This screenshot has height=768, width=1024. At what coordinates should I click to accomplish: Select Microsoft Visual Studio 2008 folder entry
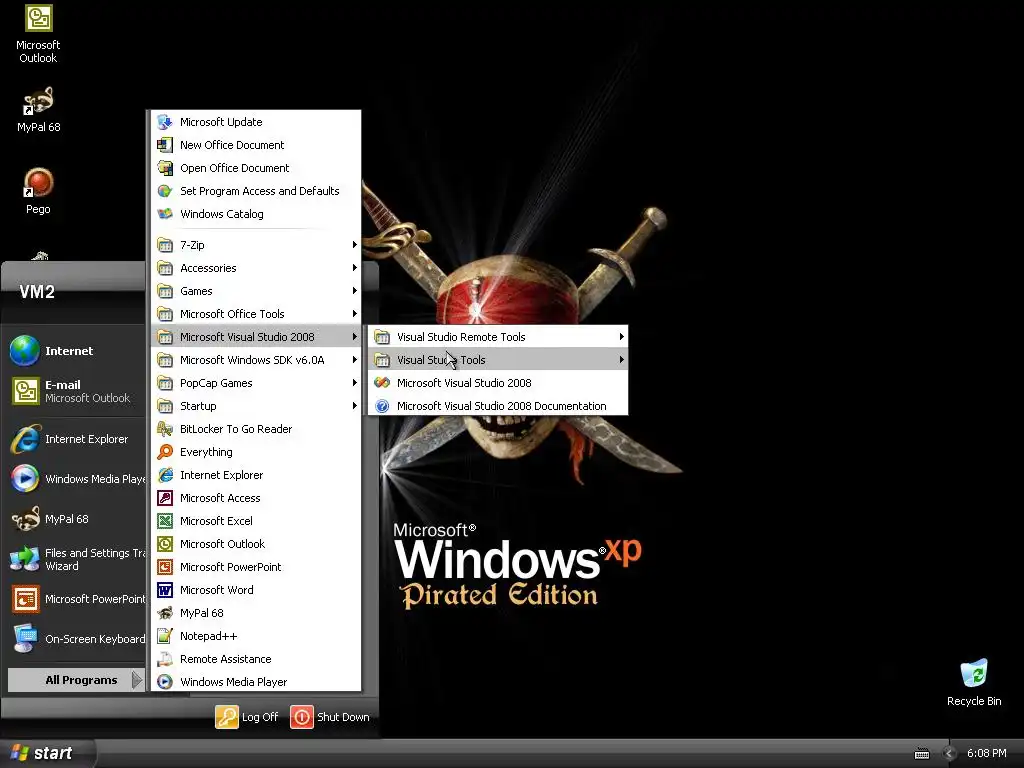256,337
